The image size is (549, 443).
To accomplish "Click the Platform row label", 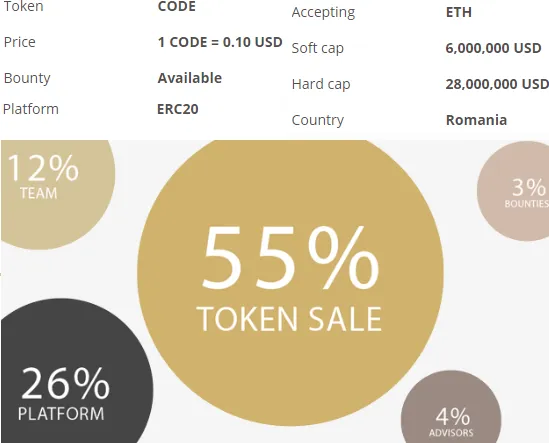I will [31, 109].
